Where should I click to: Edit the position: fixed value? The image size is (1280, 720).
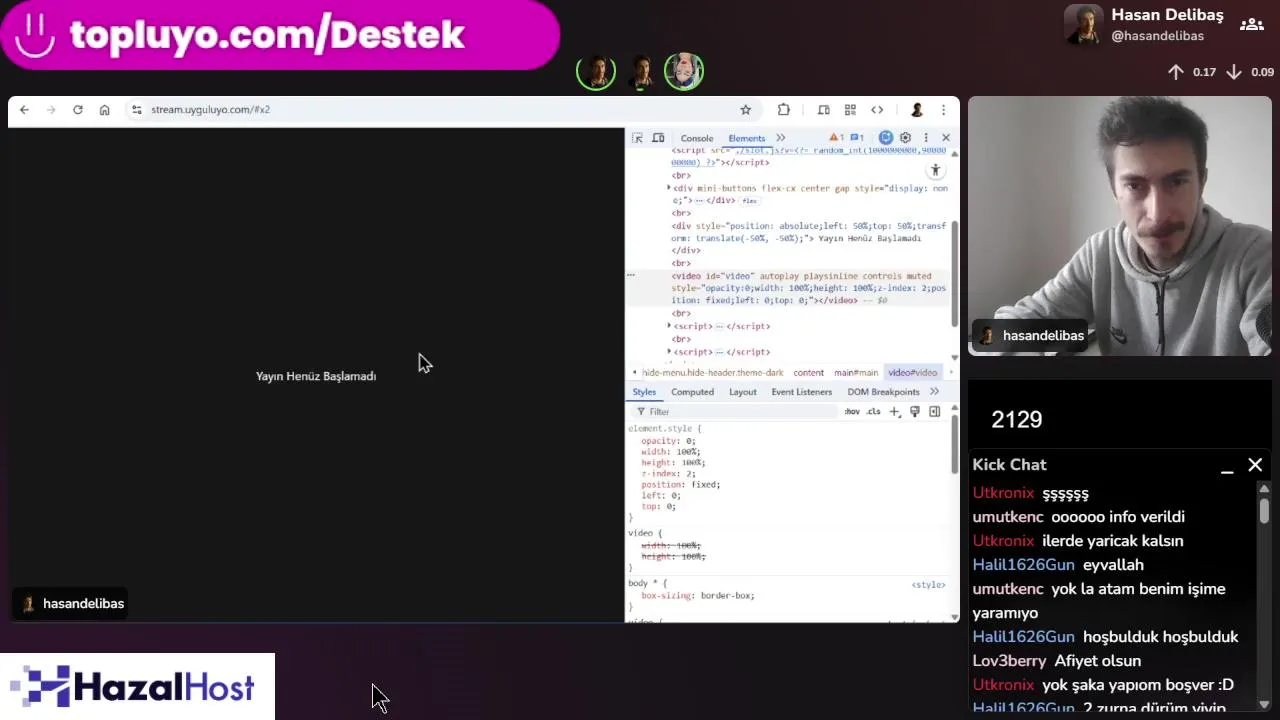coord(704,485)
